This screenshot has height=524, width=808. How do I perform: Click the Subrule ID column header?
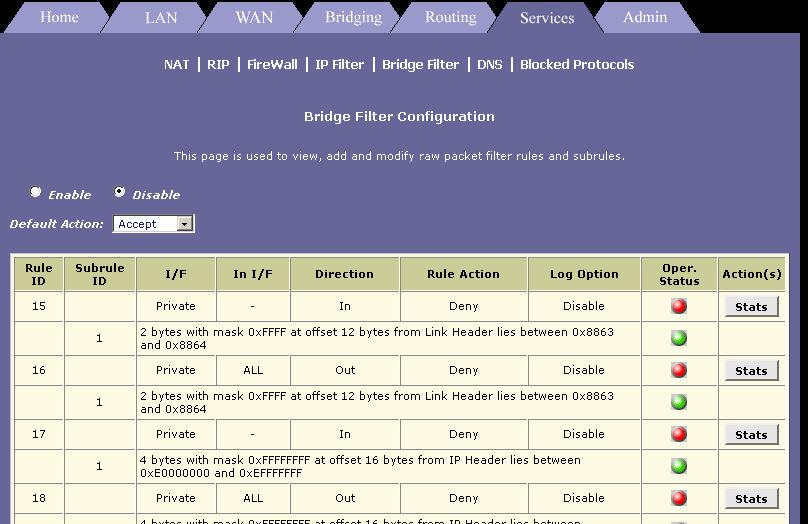[99, 274]
